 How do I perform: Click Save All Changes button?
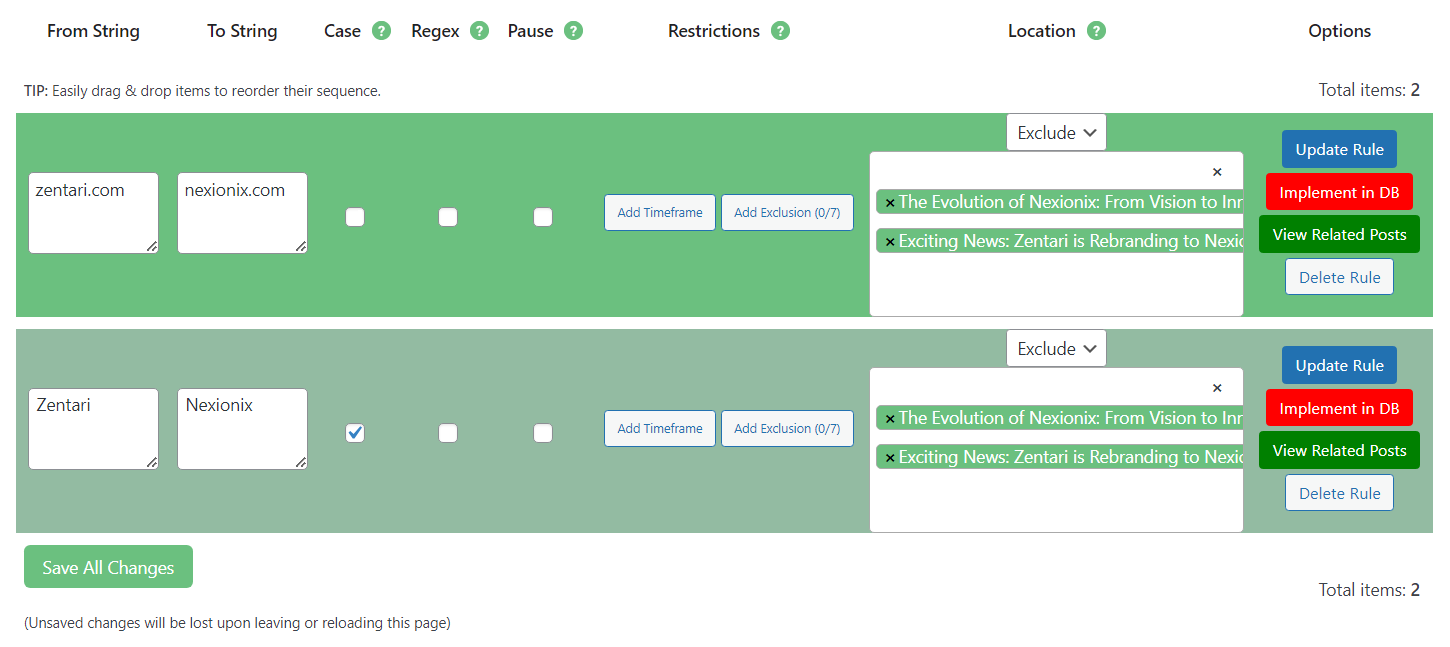tap(108, 567)
